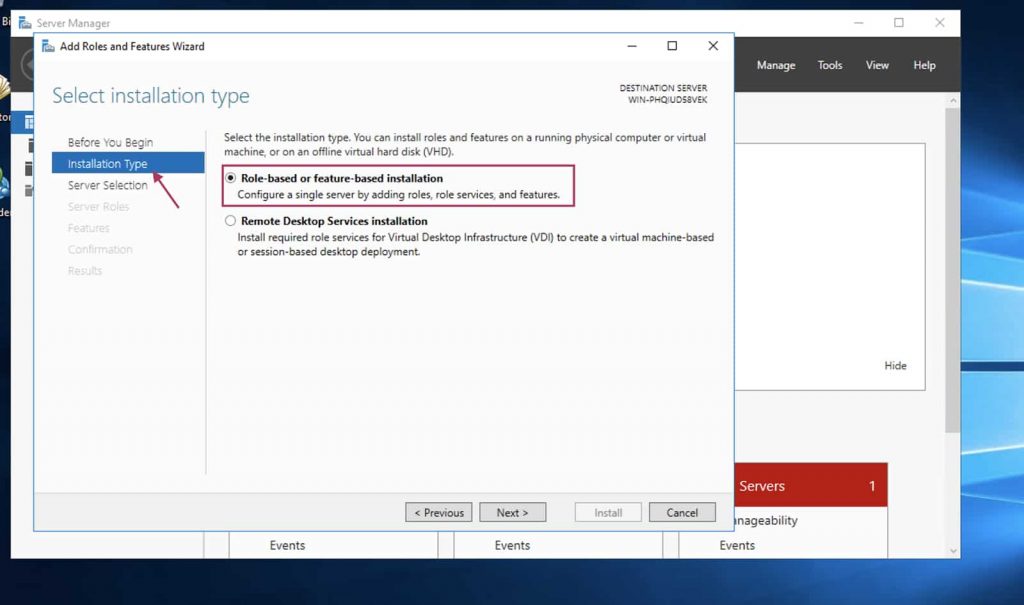Click the Add Roles wizard title icon

47,46
